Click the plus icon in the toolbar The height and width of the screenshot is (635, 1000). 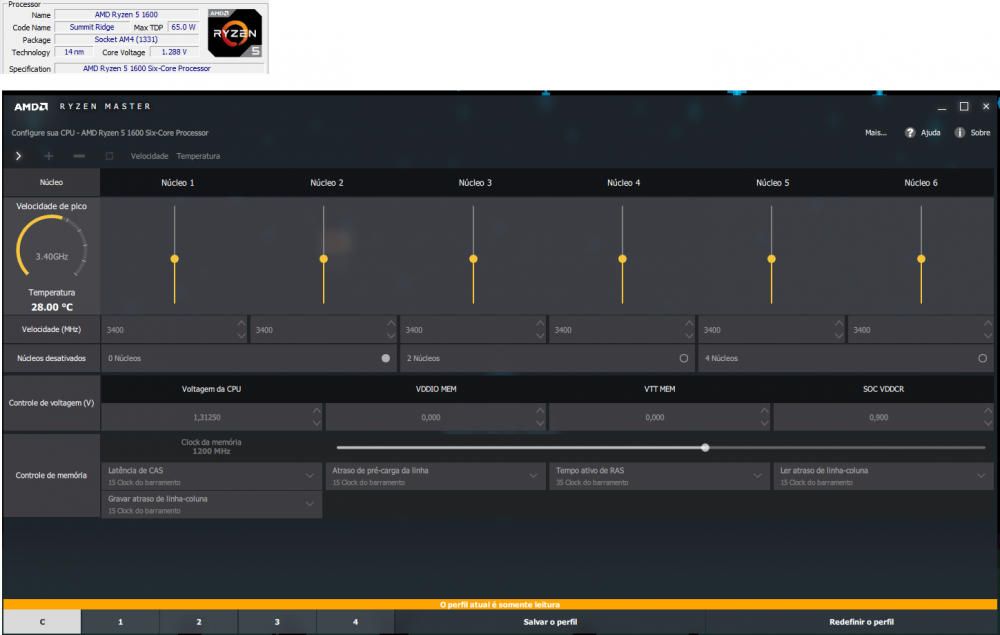49,156
